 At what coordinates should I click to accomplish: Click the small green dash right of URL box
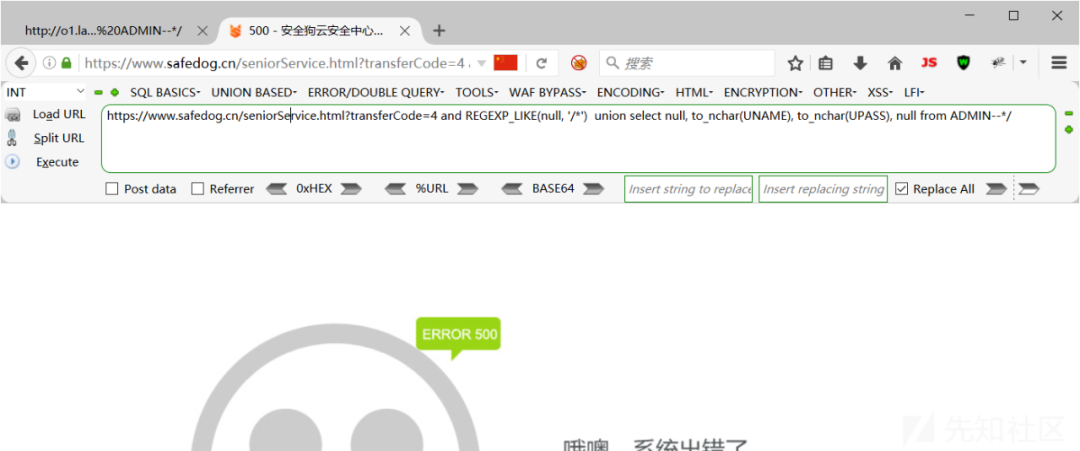(x=1069, y=113)
